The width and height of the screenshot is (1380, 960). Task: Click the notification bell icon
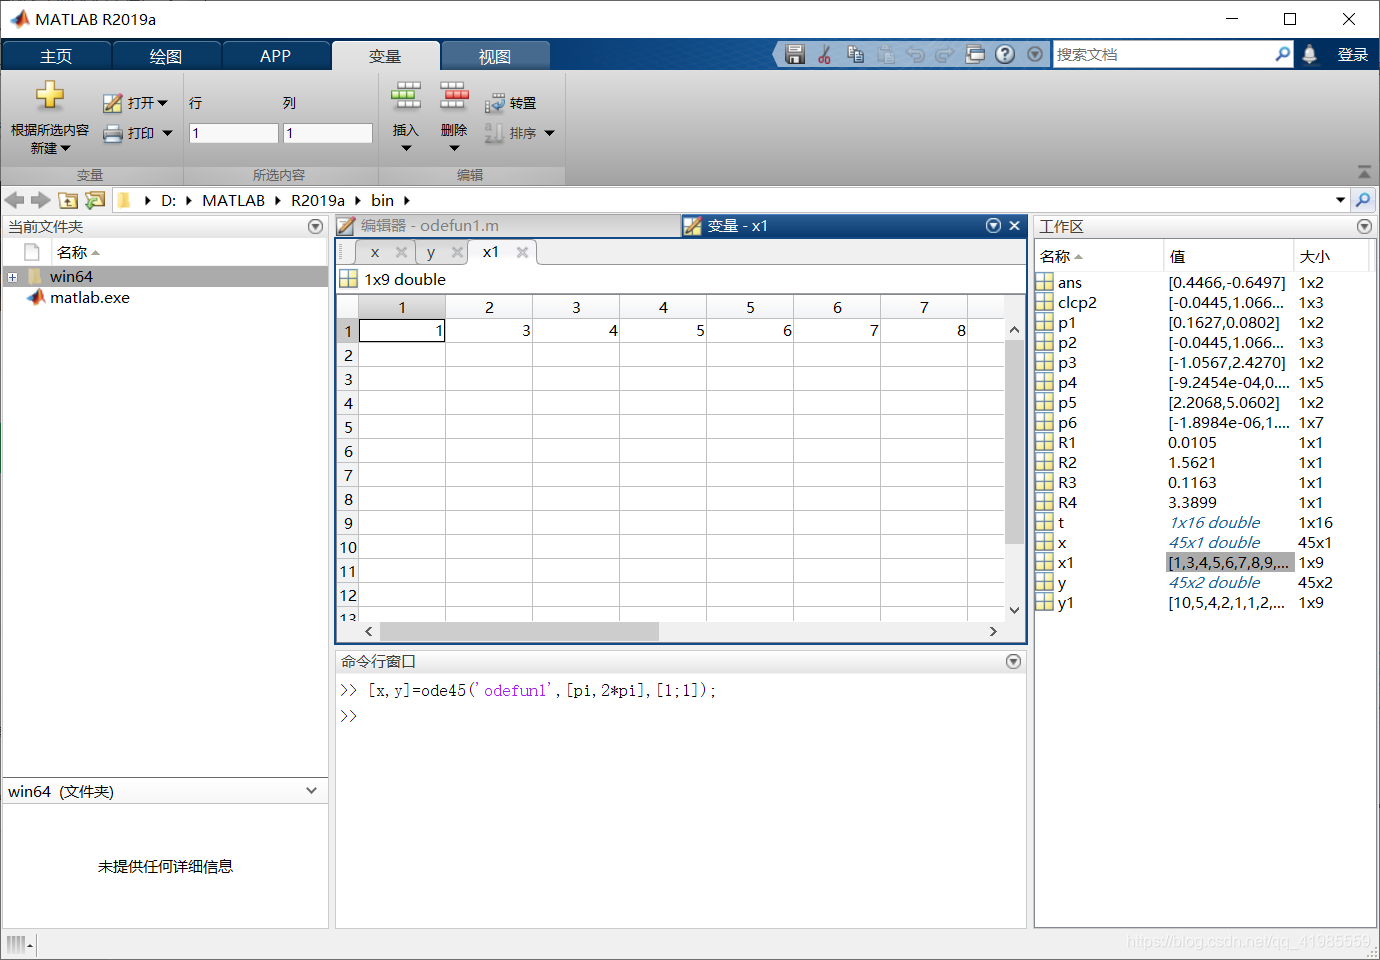(1309, 55)
